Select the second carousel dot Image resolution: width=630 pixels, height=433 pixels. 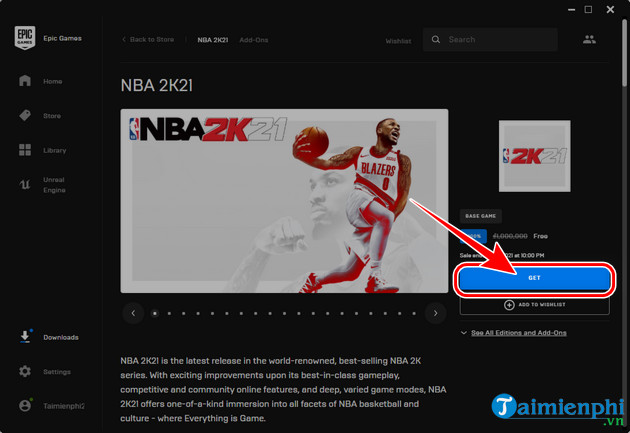169,313
